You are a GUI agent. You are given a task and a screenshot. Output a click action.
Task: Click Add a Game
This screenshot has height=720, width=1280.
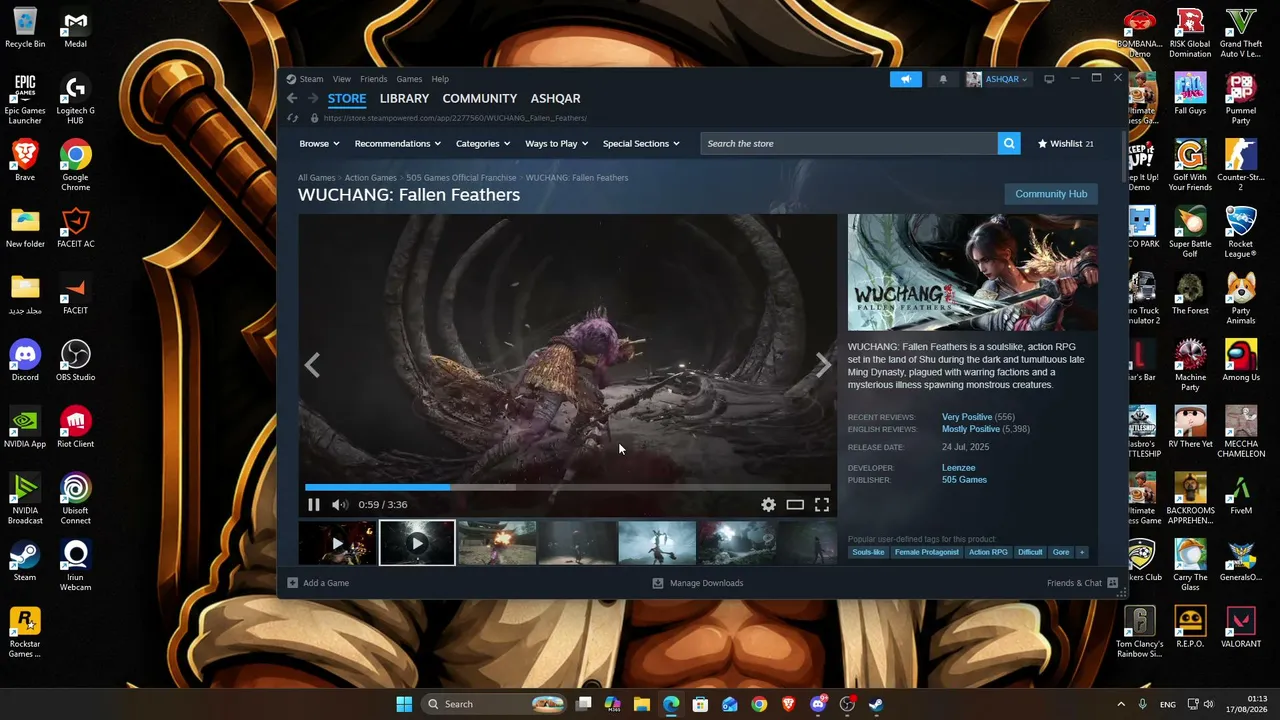(x=318, y=583)
